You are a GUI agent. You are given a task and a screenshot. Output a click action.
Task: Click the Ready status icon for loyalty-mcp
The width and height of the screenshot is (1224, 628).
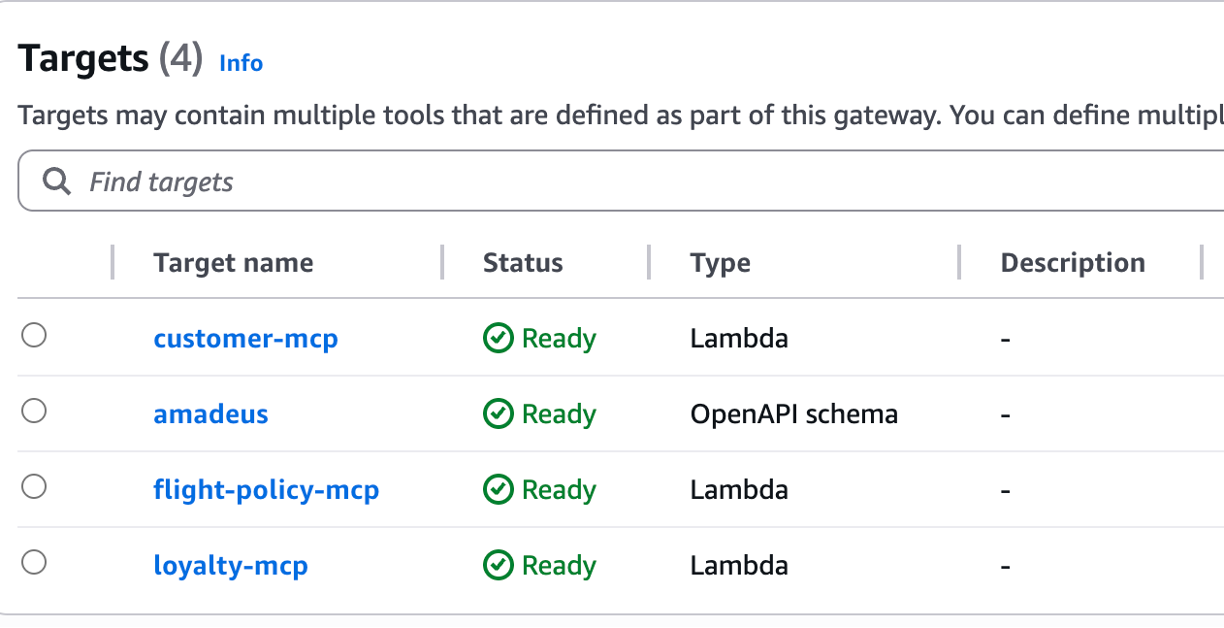pyautogui.click(x=497, y=566)
